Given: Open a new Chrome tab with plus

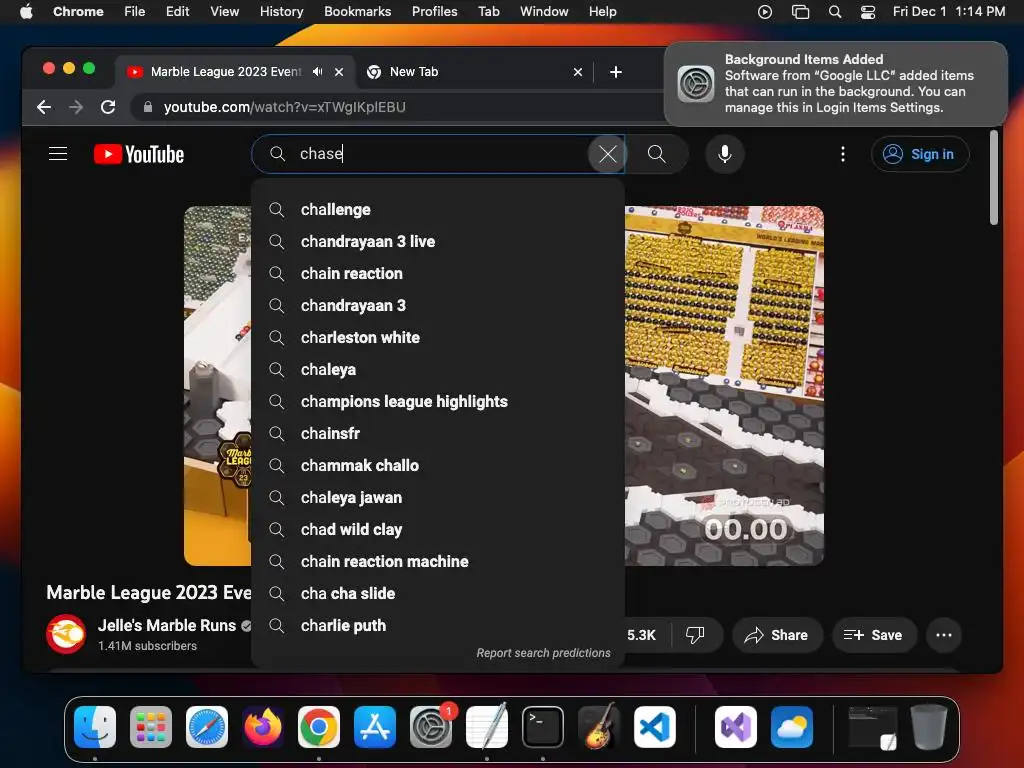Looking at the screenshot, I should (x=616, y=72).
